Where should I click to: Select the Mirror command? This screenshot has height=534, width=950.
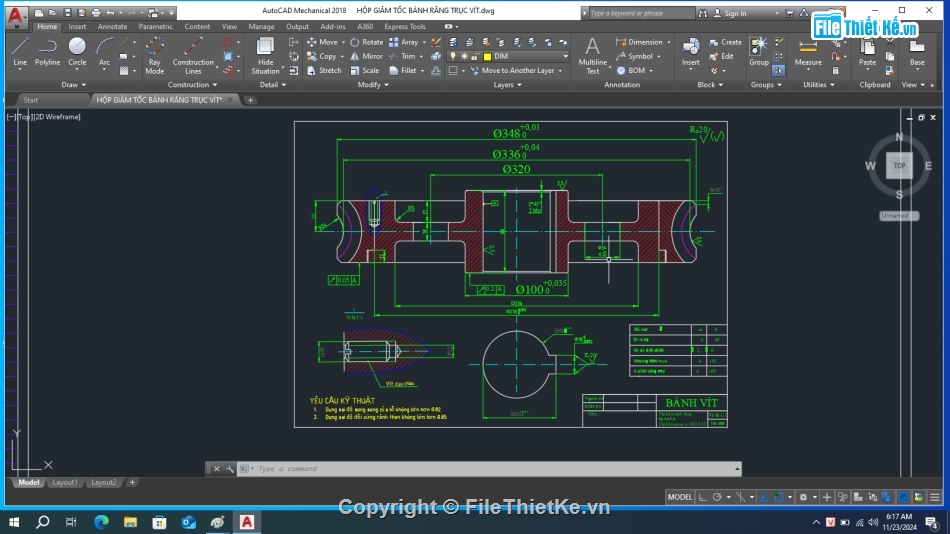coord(367,56)
